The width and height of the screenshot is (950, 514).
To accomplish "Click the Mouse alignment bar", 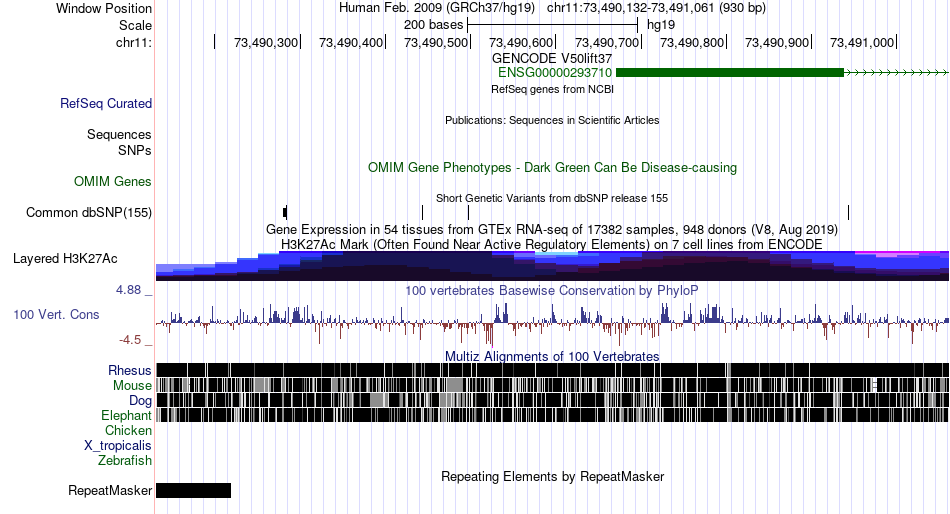I will (553, 385).
